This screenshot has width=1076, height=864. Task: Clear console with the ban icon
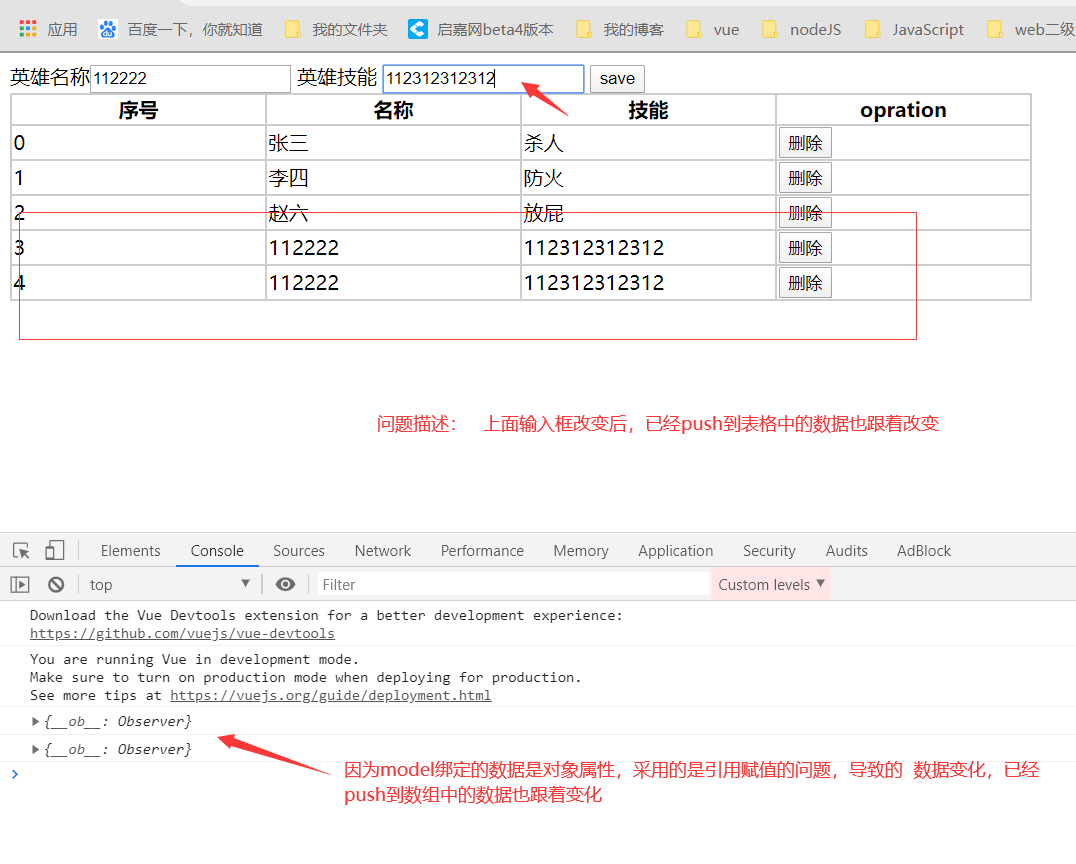[x=56, y=585]
